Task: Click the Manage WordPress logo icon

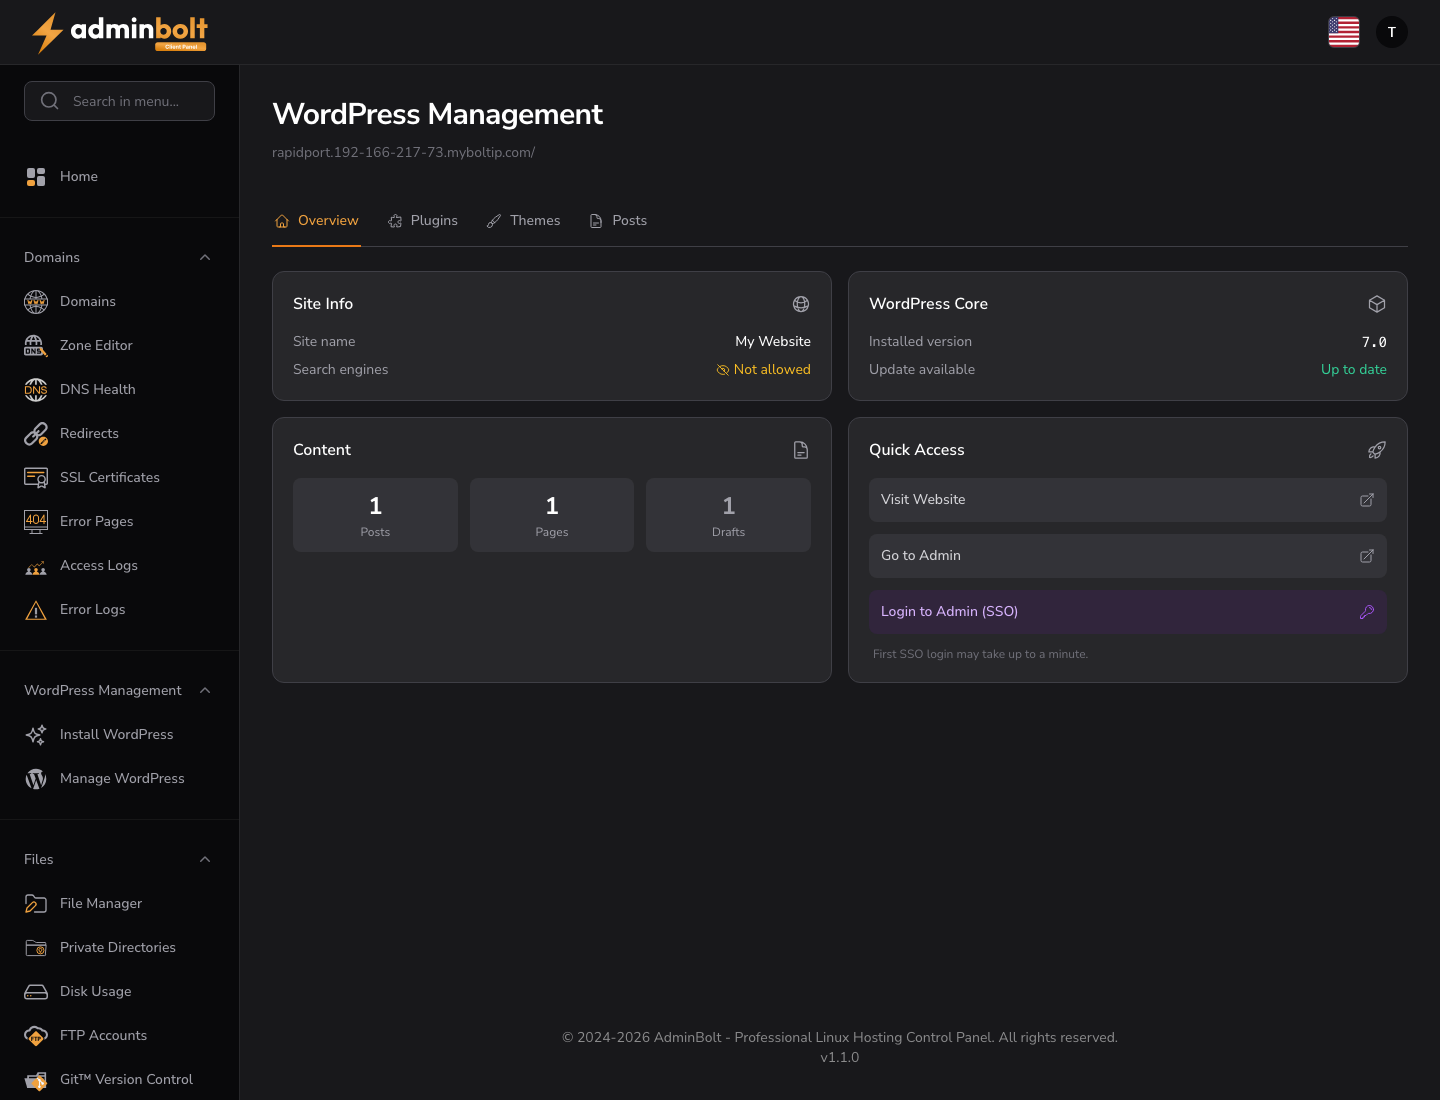Action: pos(36,778)
